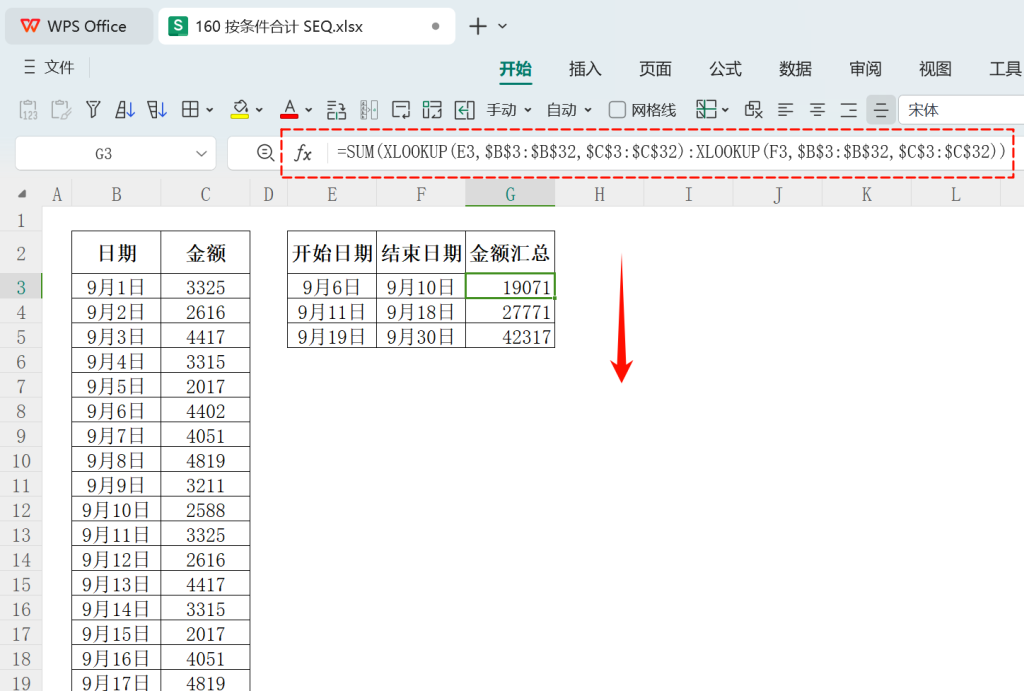Select cell with value 42317
Viewport: 1024px width, 691px height.
[x=510, y=336]
